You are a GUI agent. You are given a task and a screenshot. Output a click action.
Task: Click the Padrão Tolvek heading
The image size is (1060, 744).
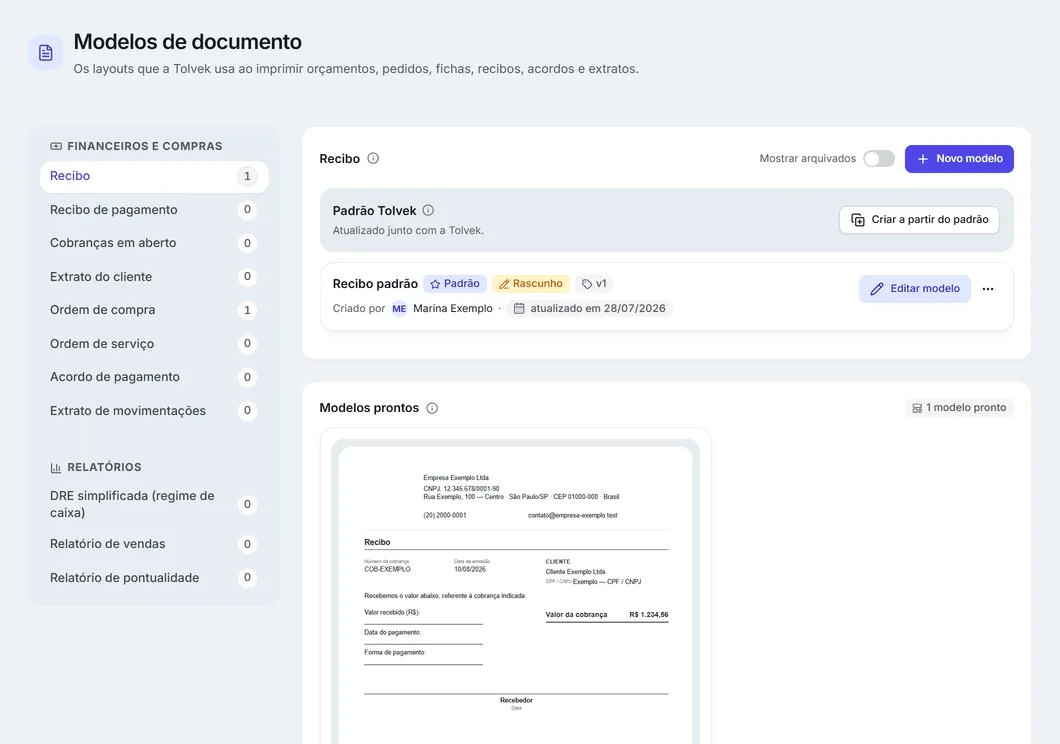pyautogui.click(x=375, y=211)
